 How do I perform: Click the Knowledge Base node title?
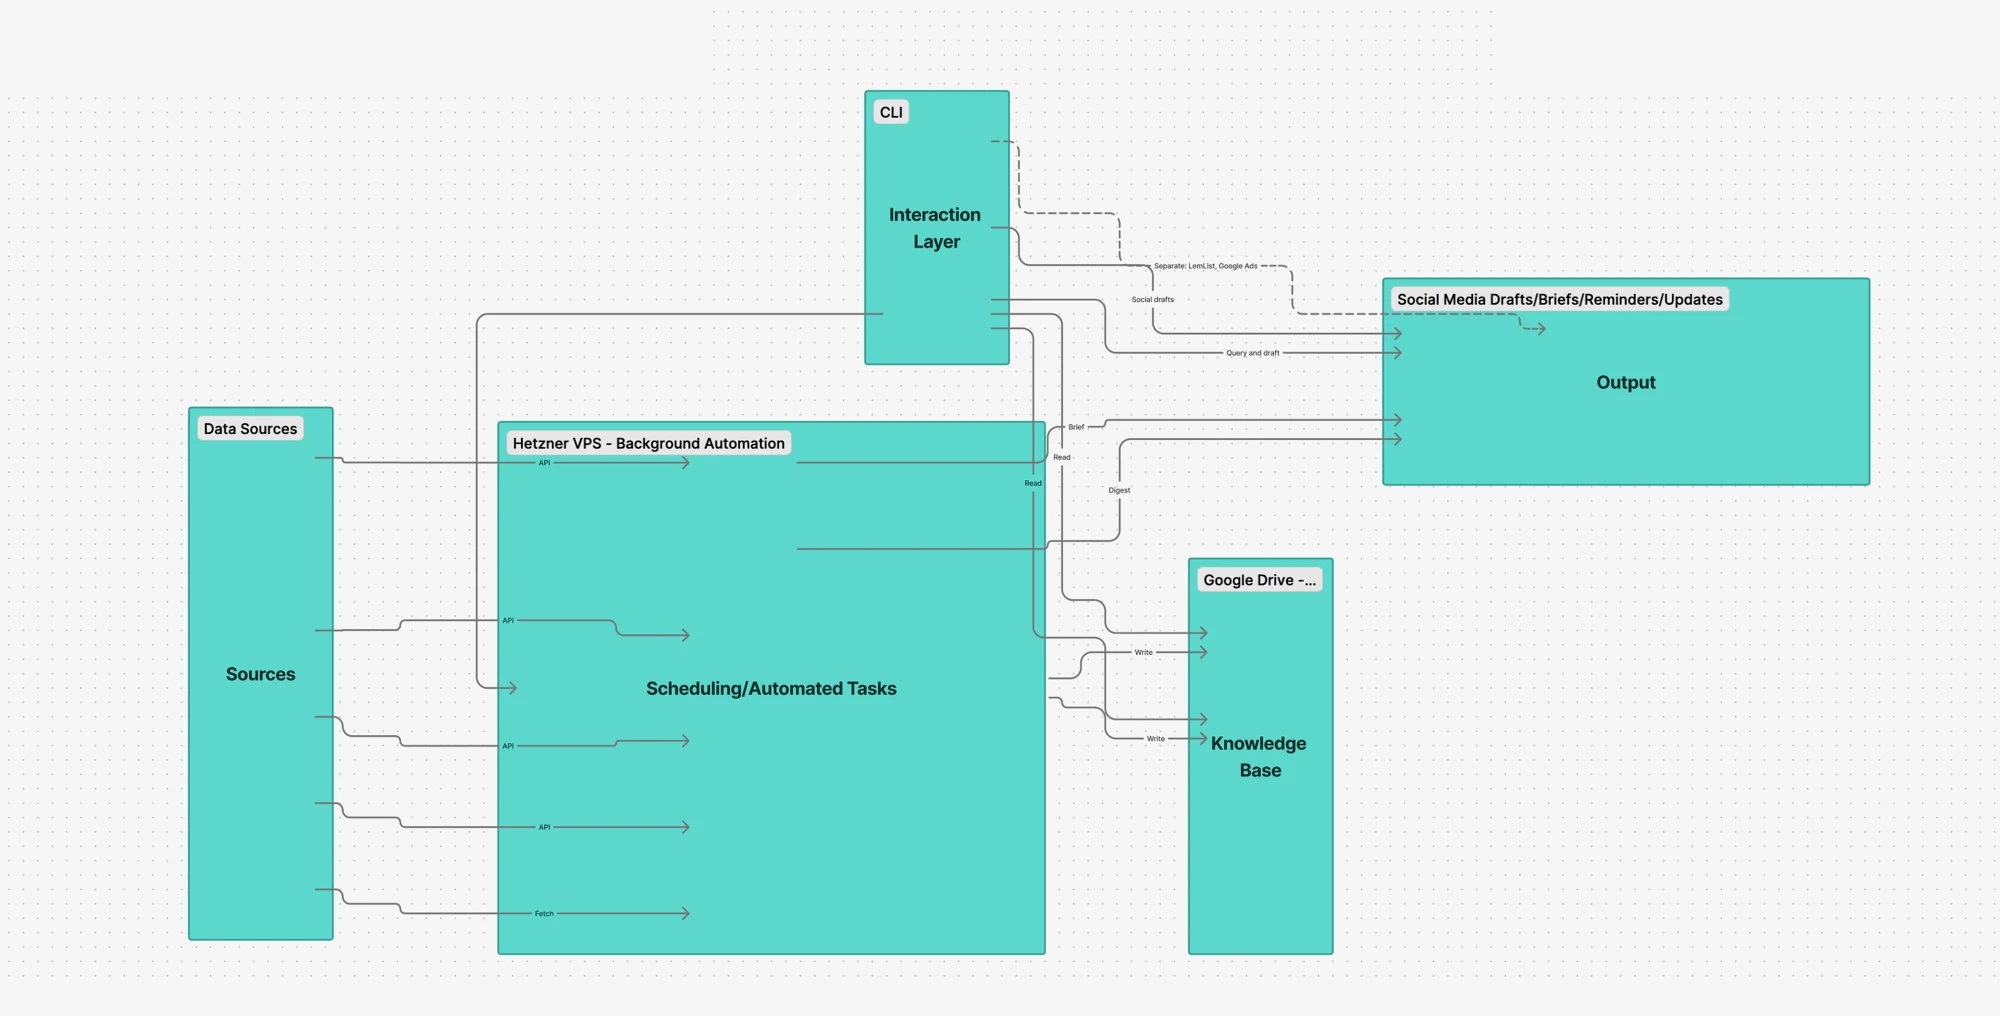[x=1259, y=757]
